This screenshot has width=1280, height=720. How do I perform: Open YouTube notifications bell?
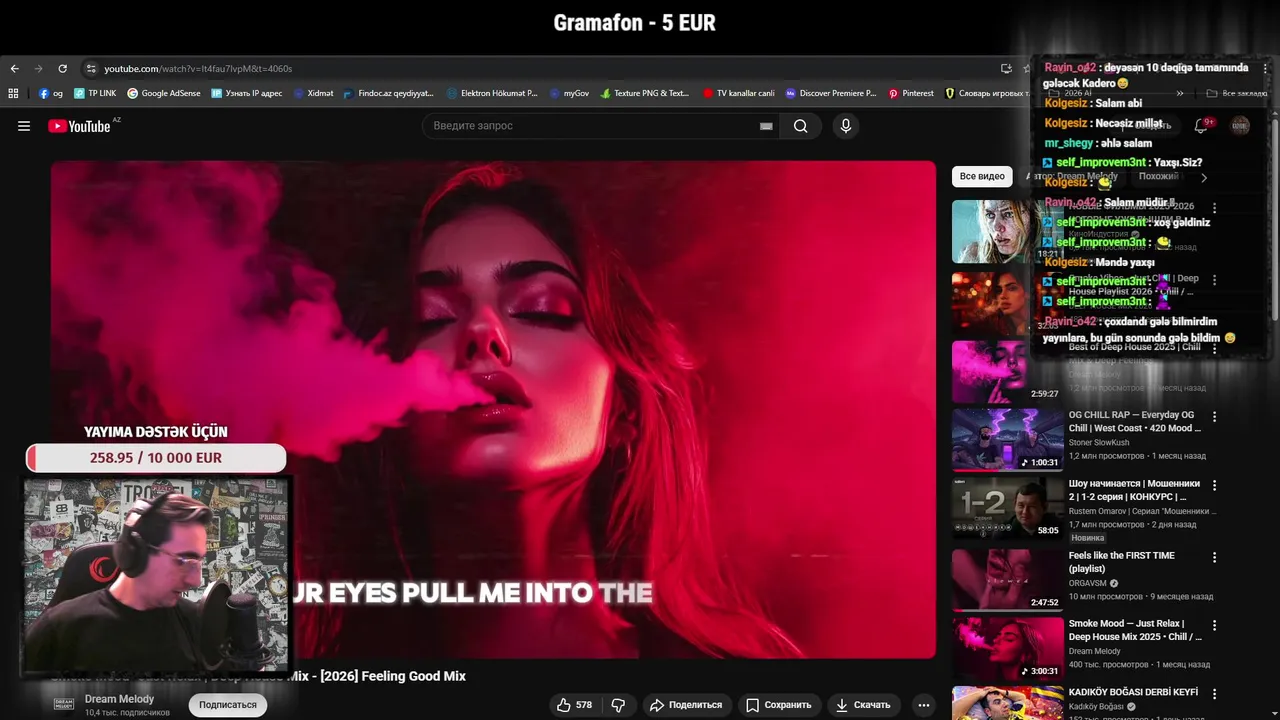click(1201, 126)
